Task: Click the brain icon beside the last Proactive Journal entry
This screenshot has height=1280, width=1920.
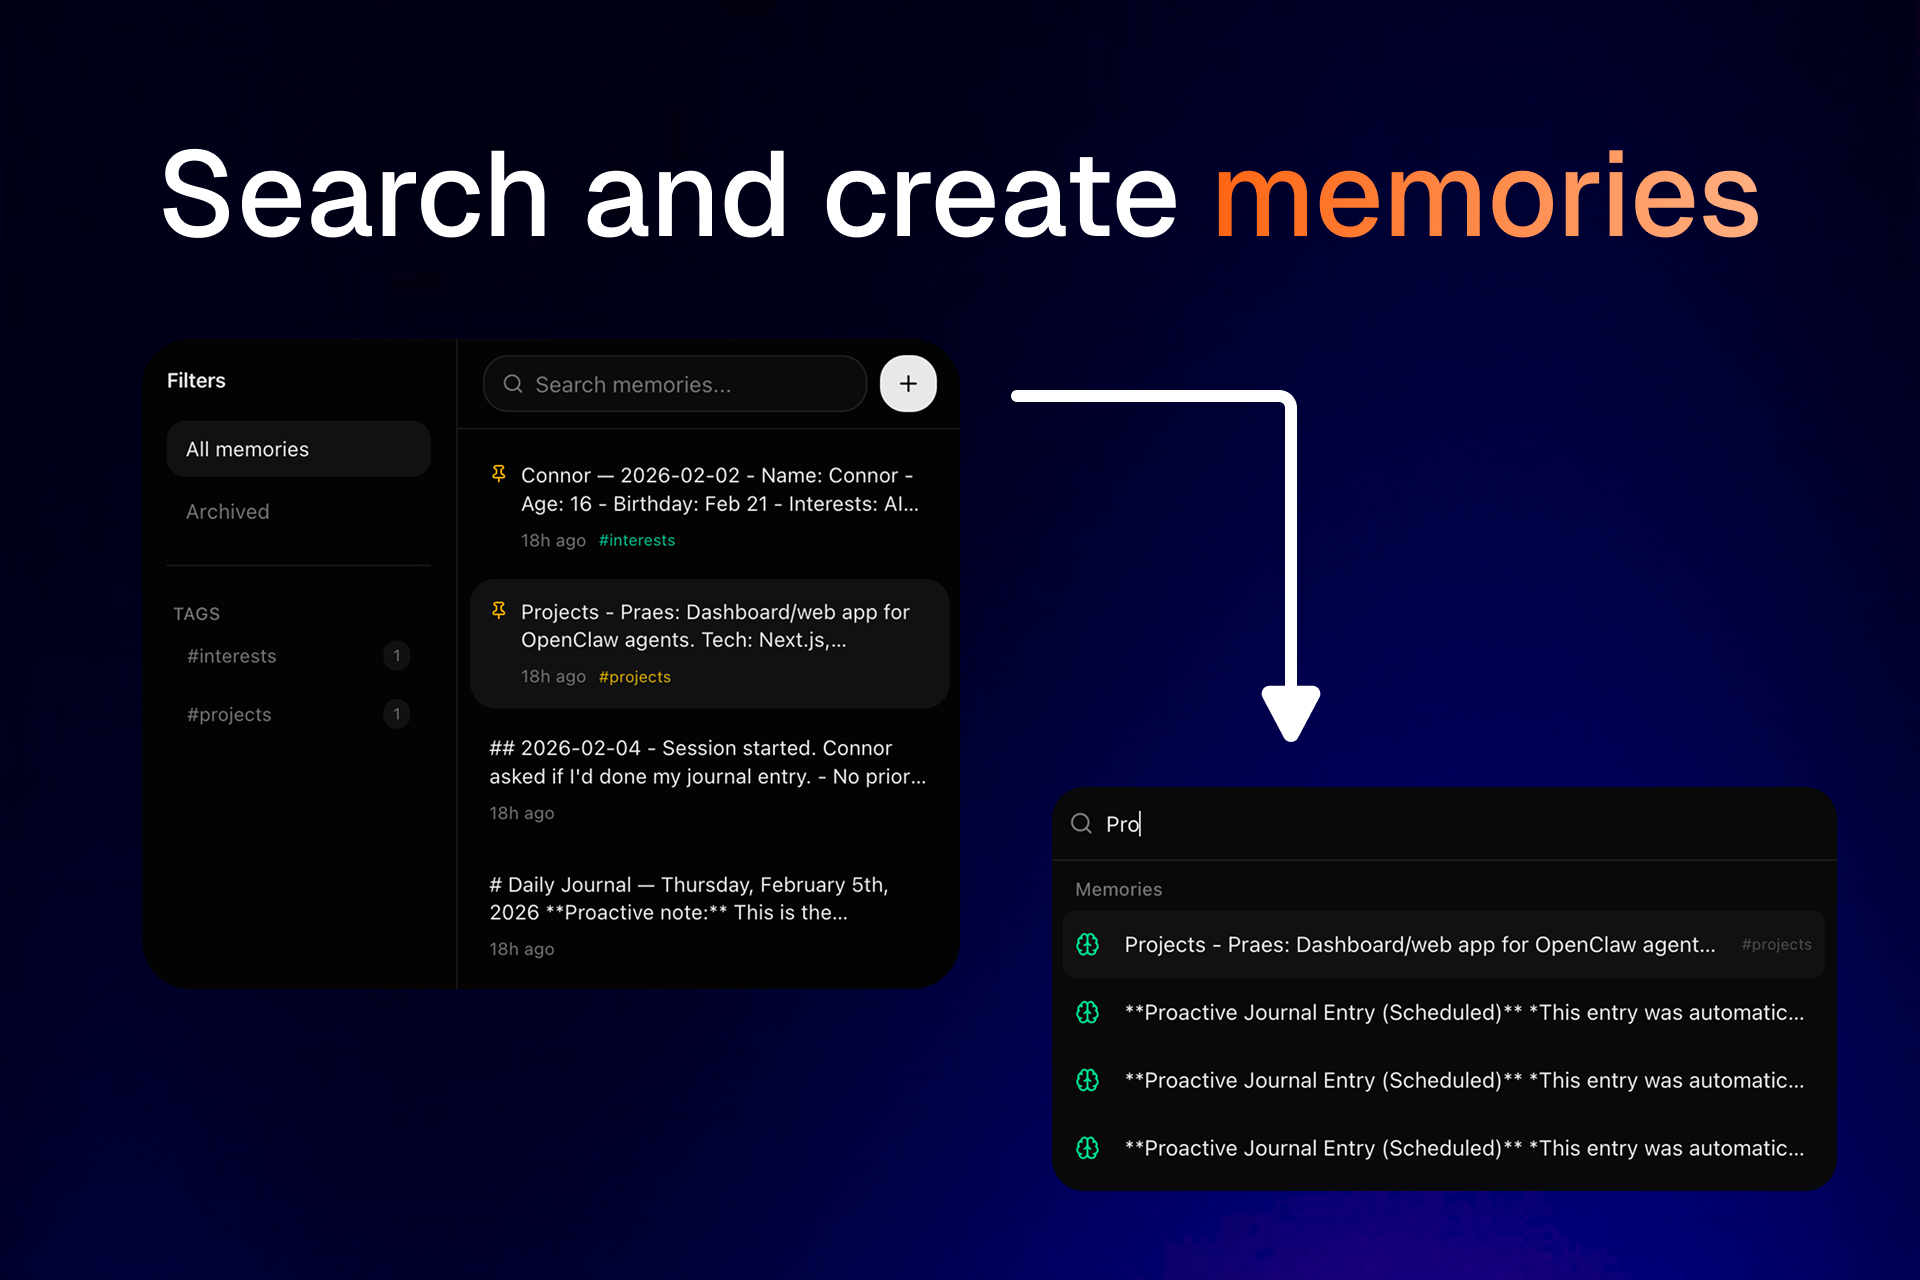Action: pyautogui.click(x=1088, y=1148)
